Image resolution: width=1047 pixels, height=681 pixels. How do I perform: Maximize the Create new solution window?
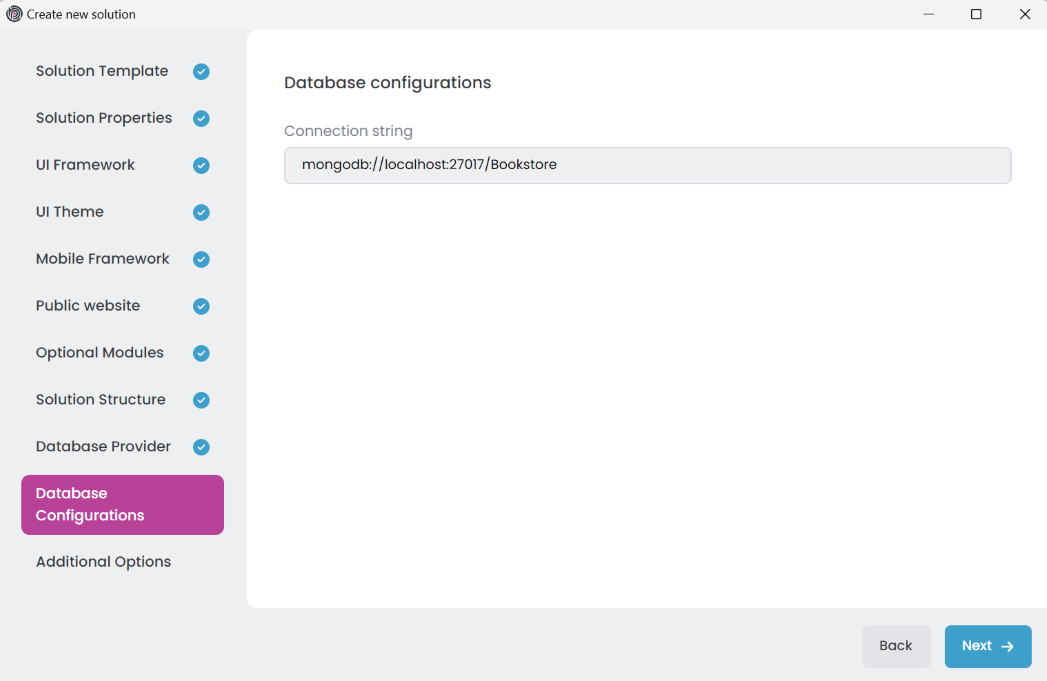point(976,14)
